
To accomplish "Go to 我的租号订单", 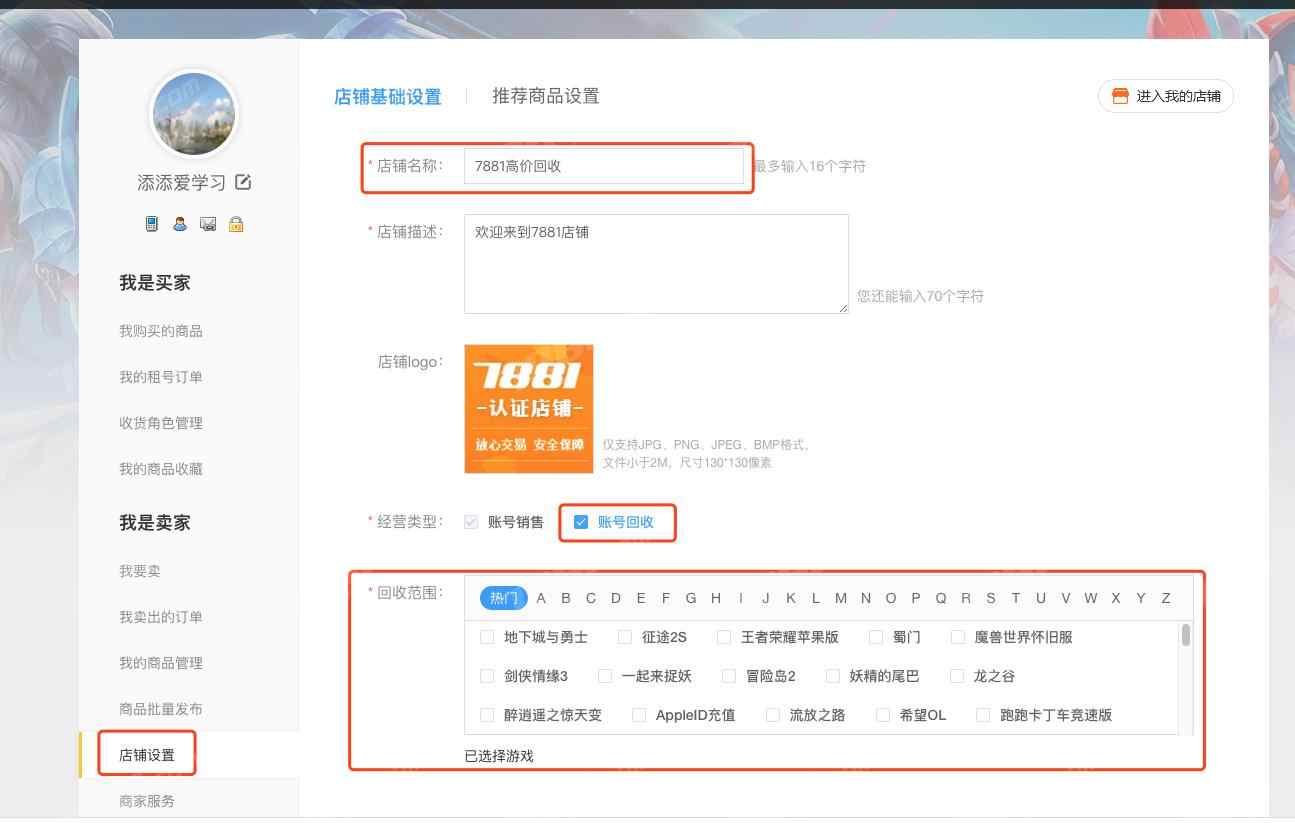I will [161, 377].
